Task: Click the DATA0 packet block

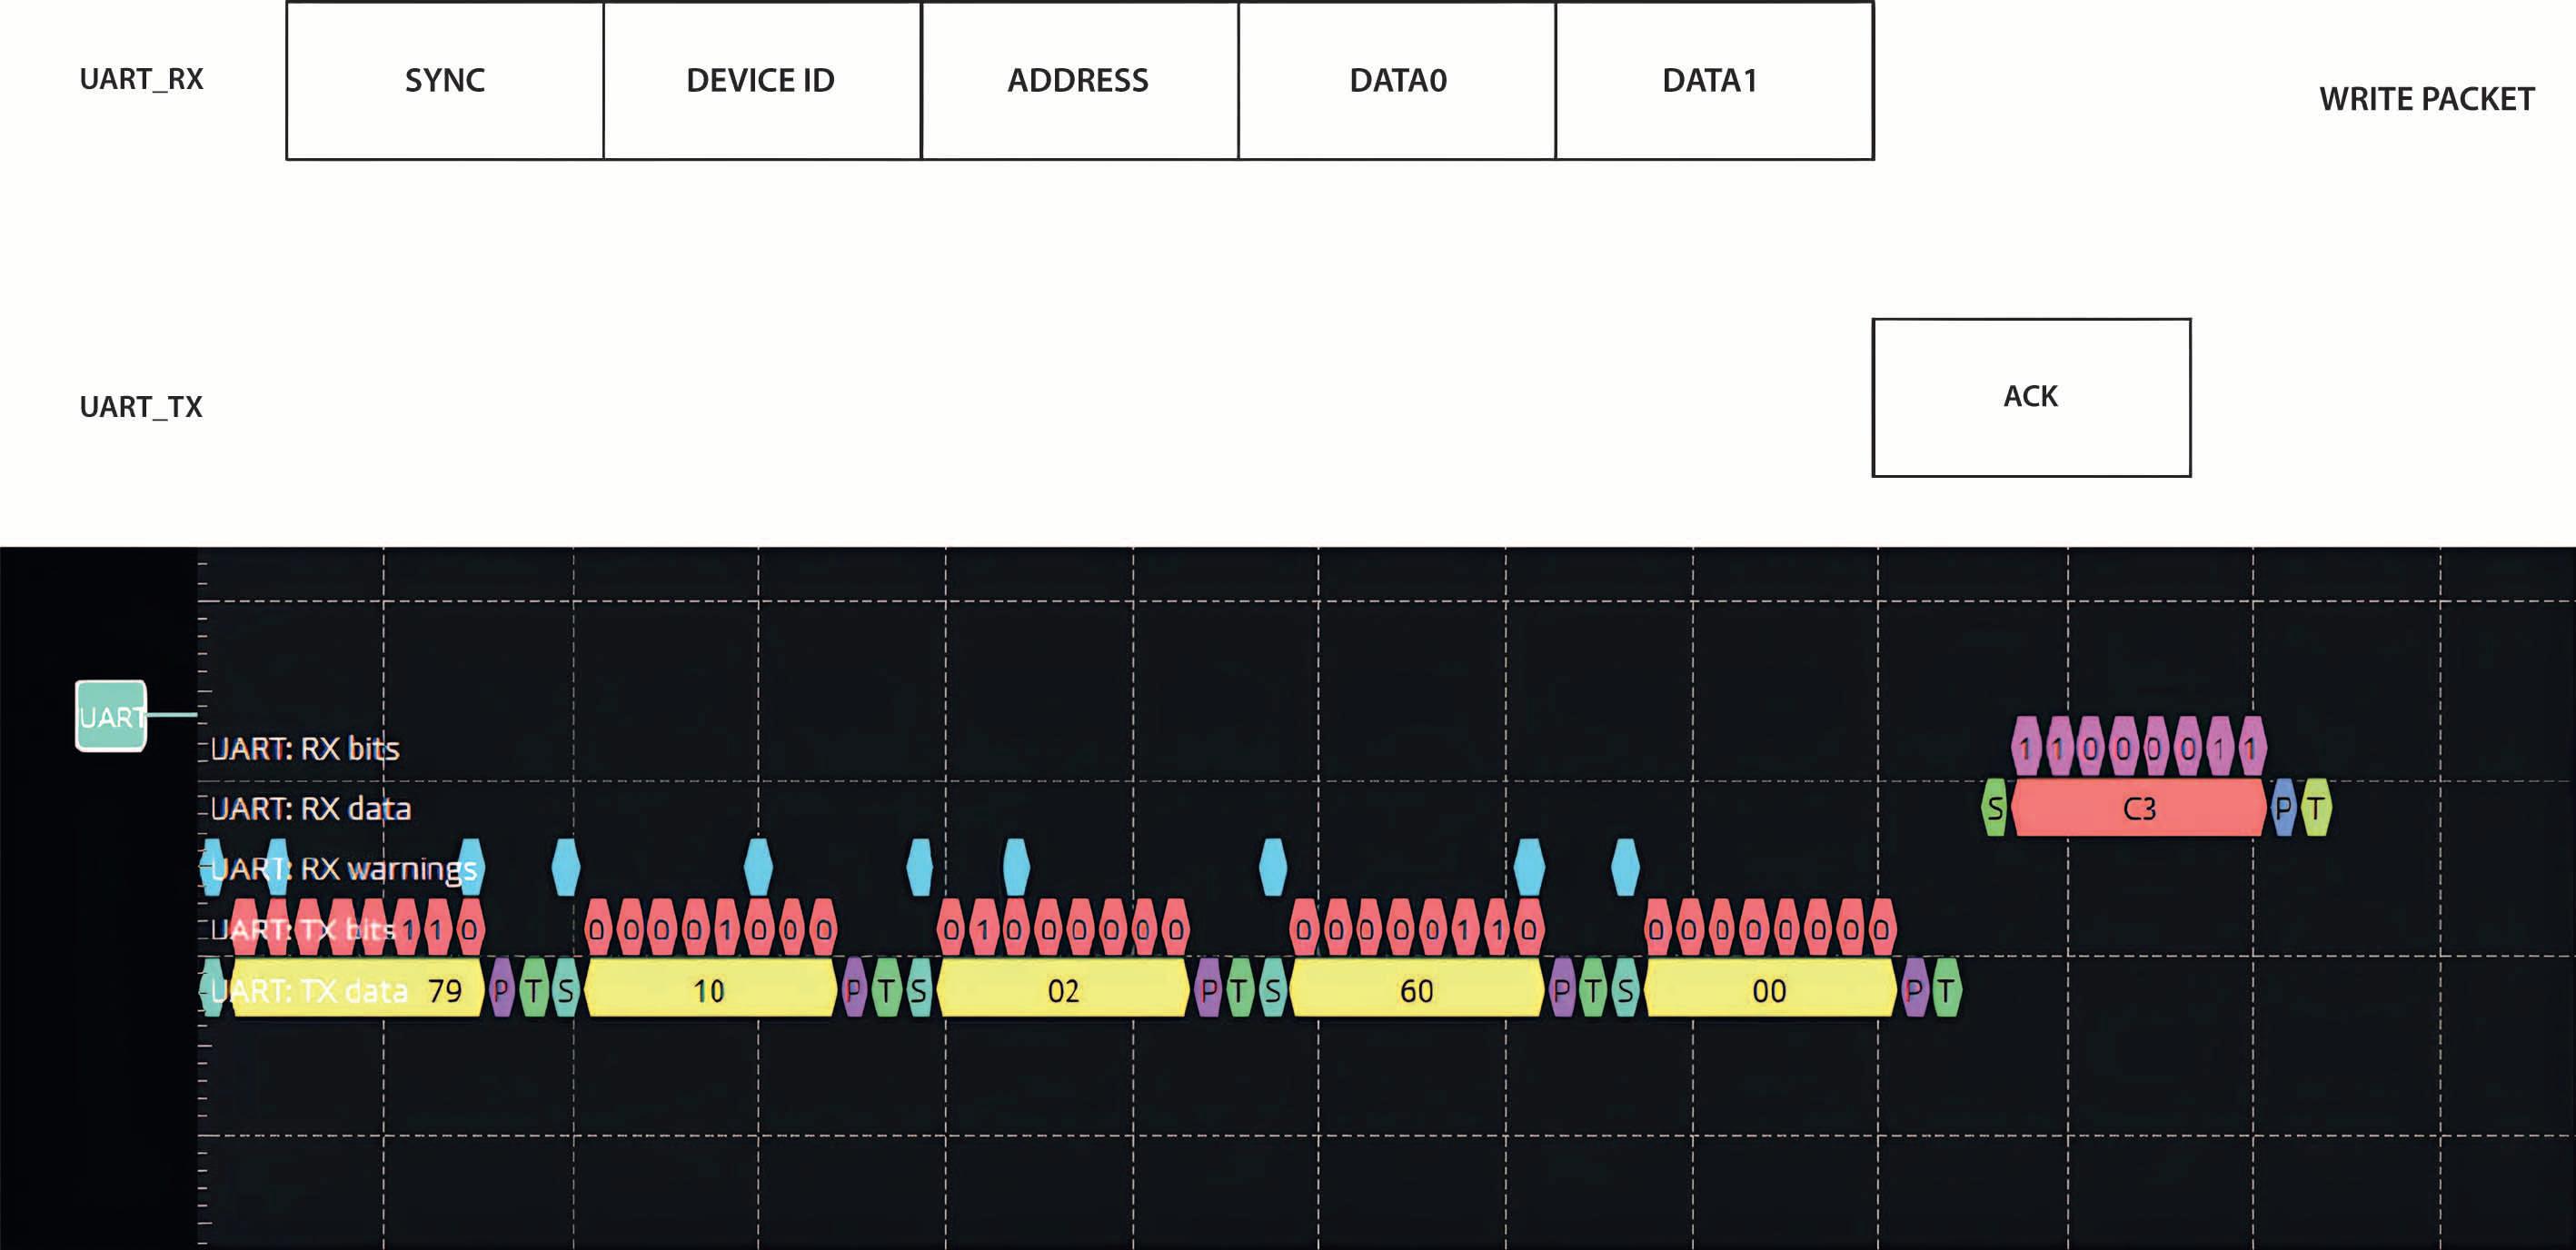Action: tap(1397, 80)
